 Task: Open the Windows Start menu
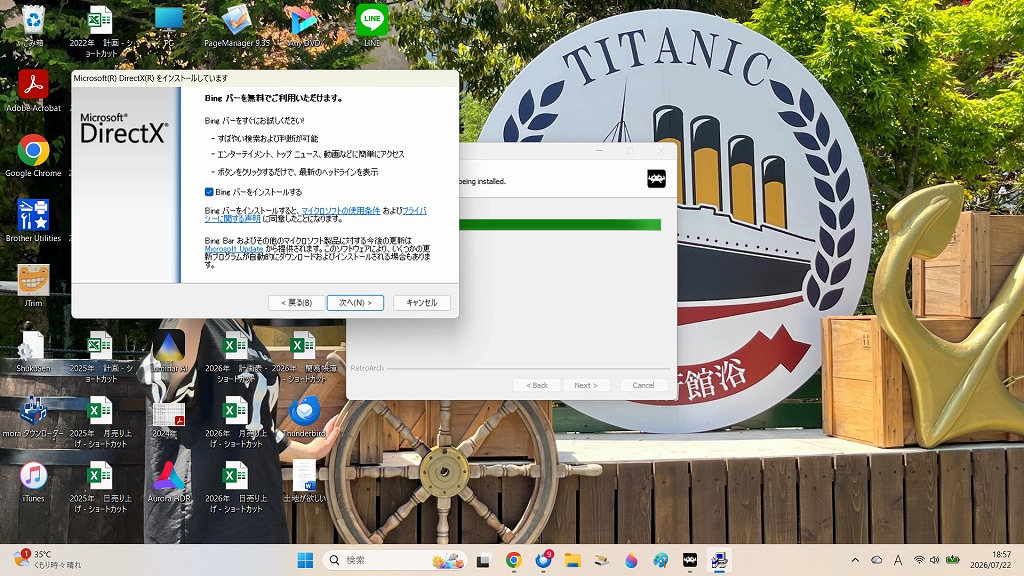(x=305, y=560)
